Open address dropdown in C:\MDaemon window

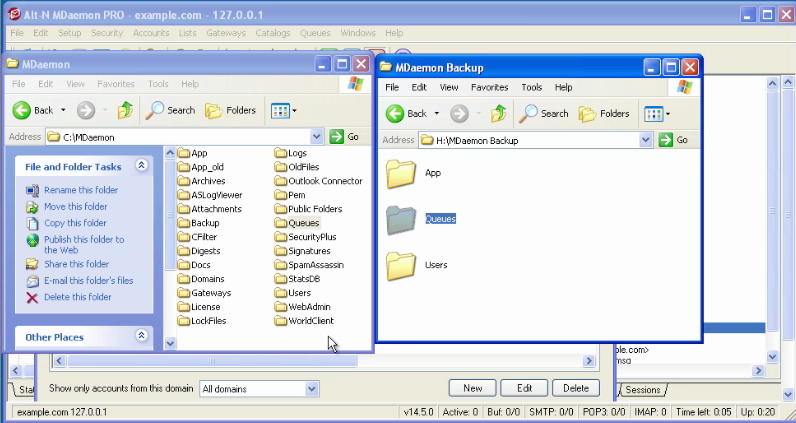317,137
